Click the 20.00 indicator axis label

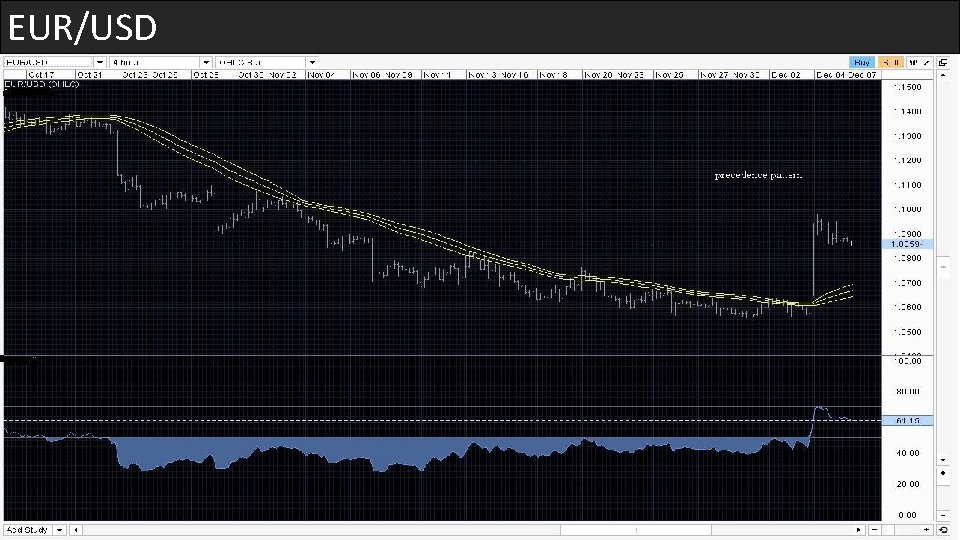[x=908, y=484]
